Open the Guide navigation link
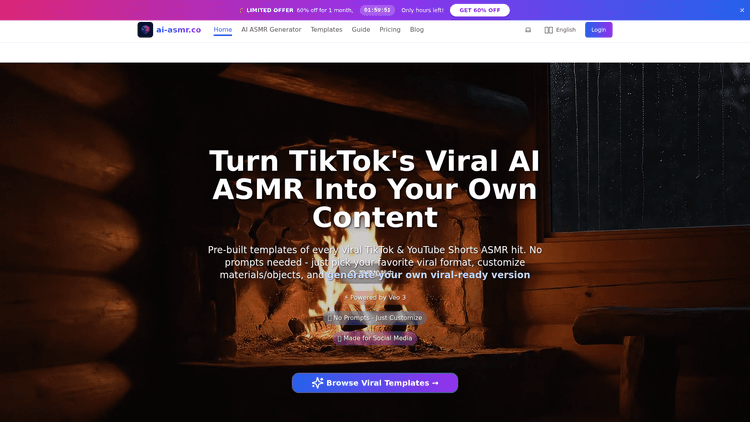Viewport: 750px width, 422px height. click(361, 30)
